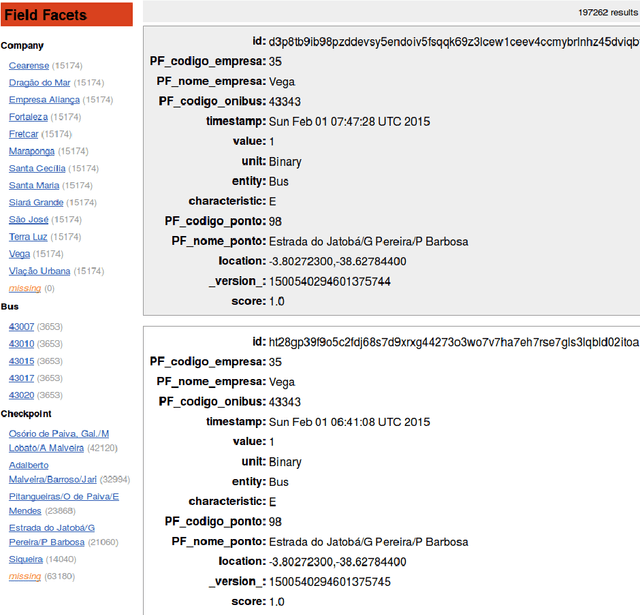Viewport: 640px width, 615px height.
Task: Select bus 43015 facet
Action: click(x=21, y=360)
